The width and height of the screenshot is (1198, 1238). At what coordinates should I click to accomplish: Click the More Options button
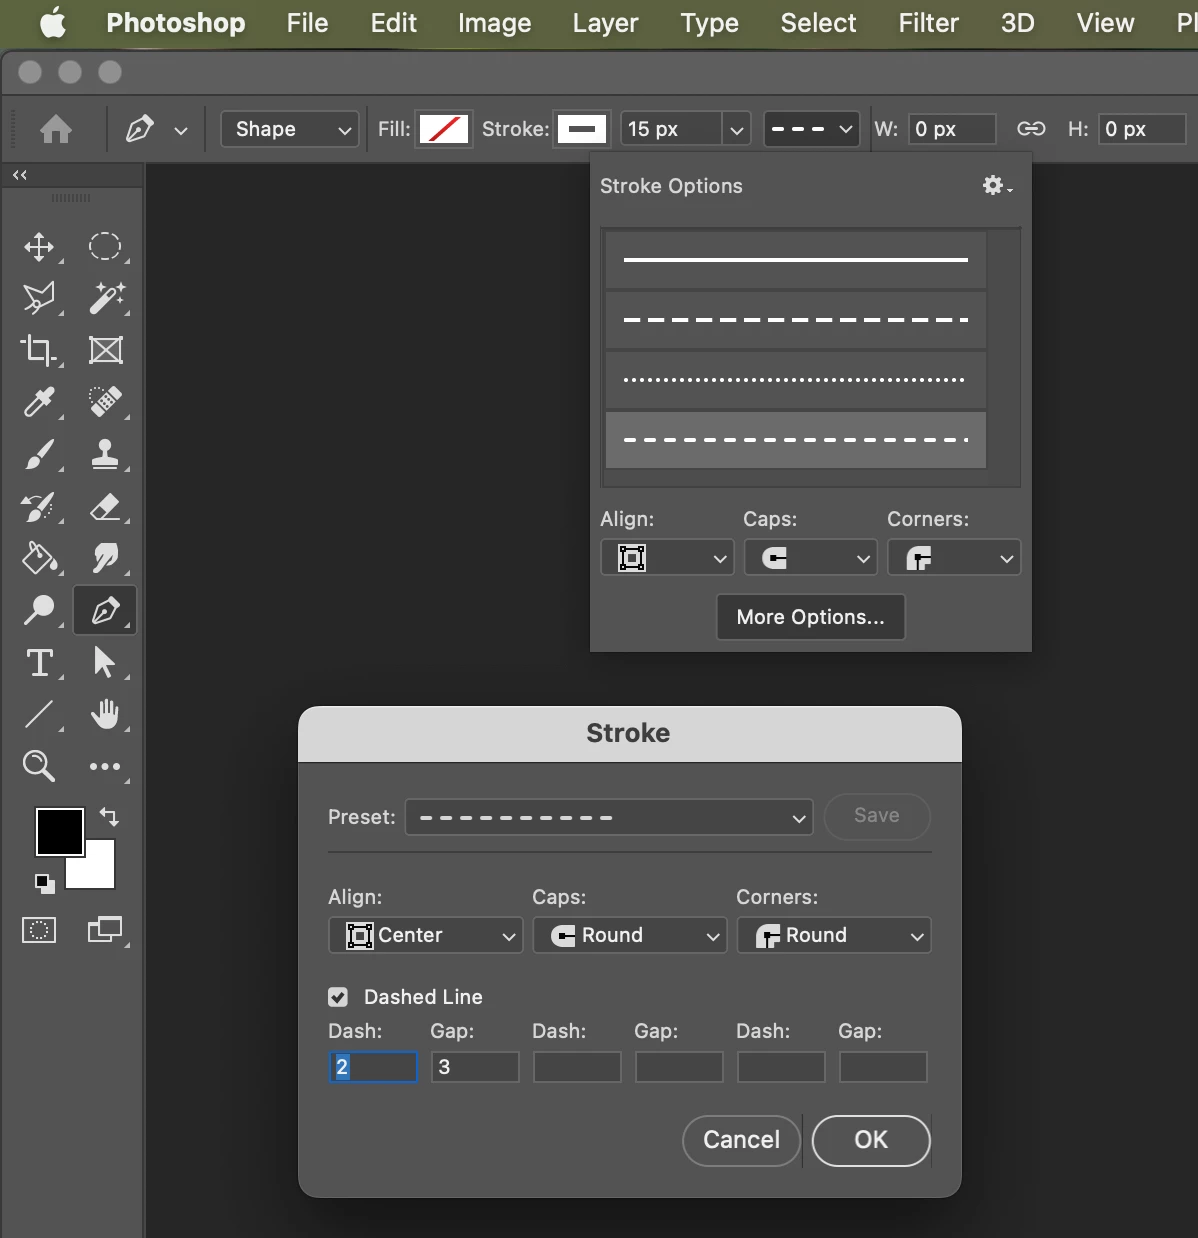(x=811, y=617)
